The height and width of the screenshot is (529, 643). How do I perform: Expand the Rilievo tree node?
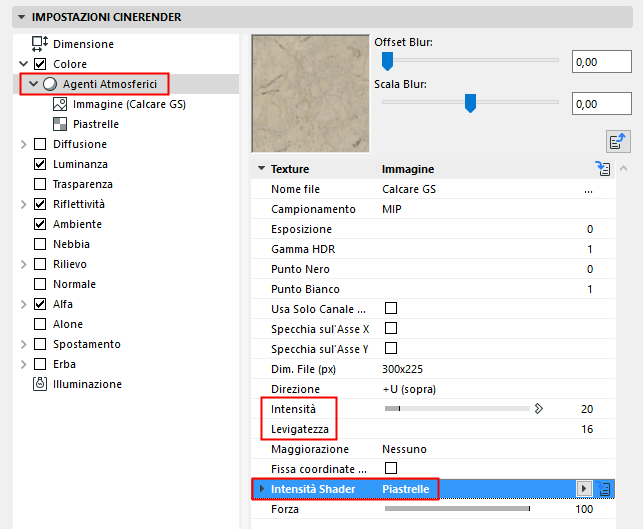click(x=23, y=264)
